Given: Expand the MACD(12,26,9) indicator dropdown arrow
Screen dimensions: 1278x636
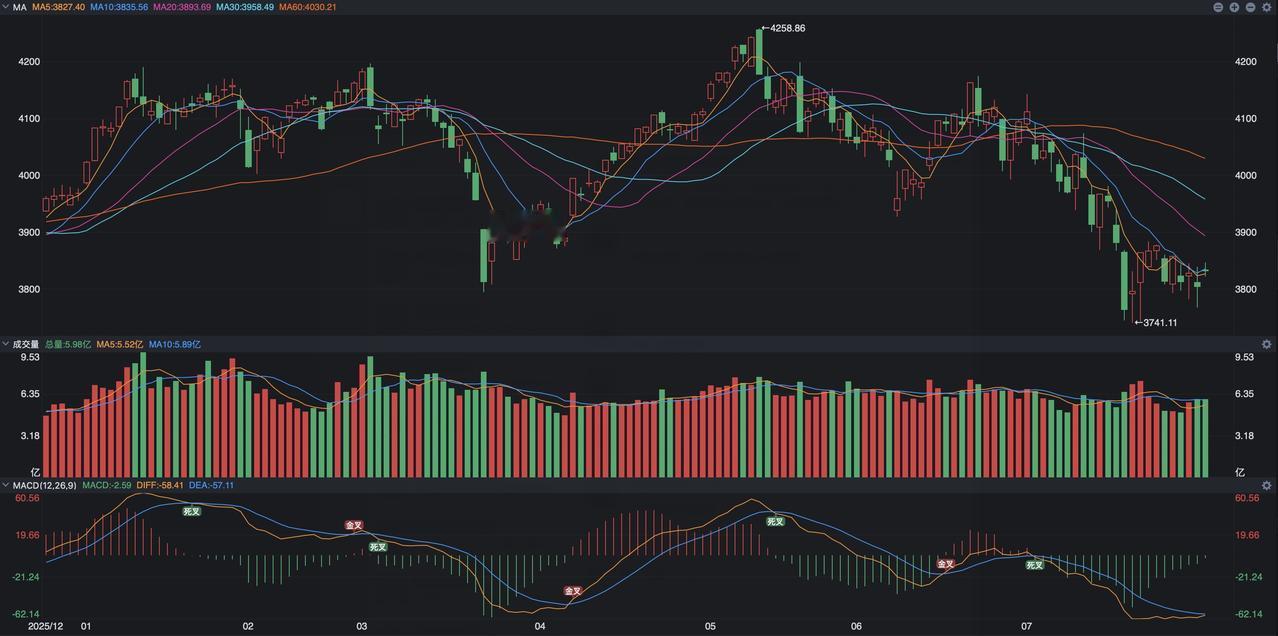Looking at the screenshot, I should click(6, 485).
